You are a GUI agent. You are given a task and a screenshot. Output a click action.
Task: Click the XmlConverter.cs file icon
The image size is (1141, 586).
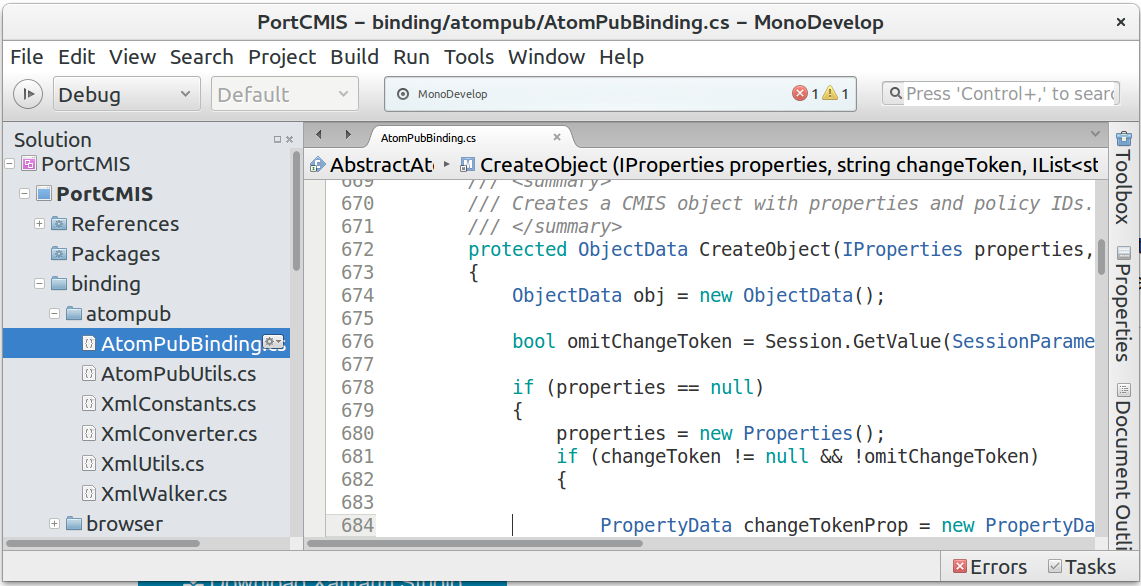89,434
